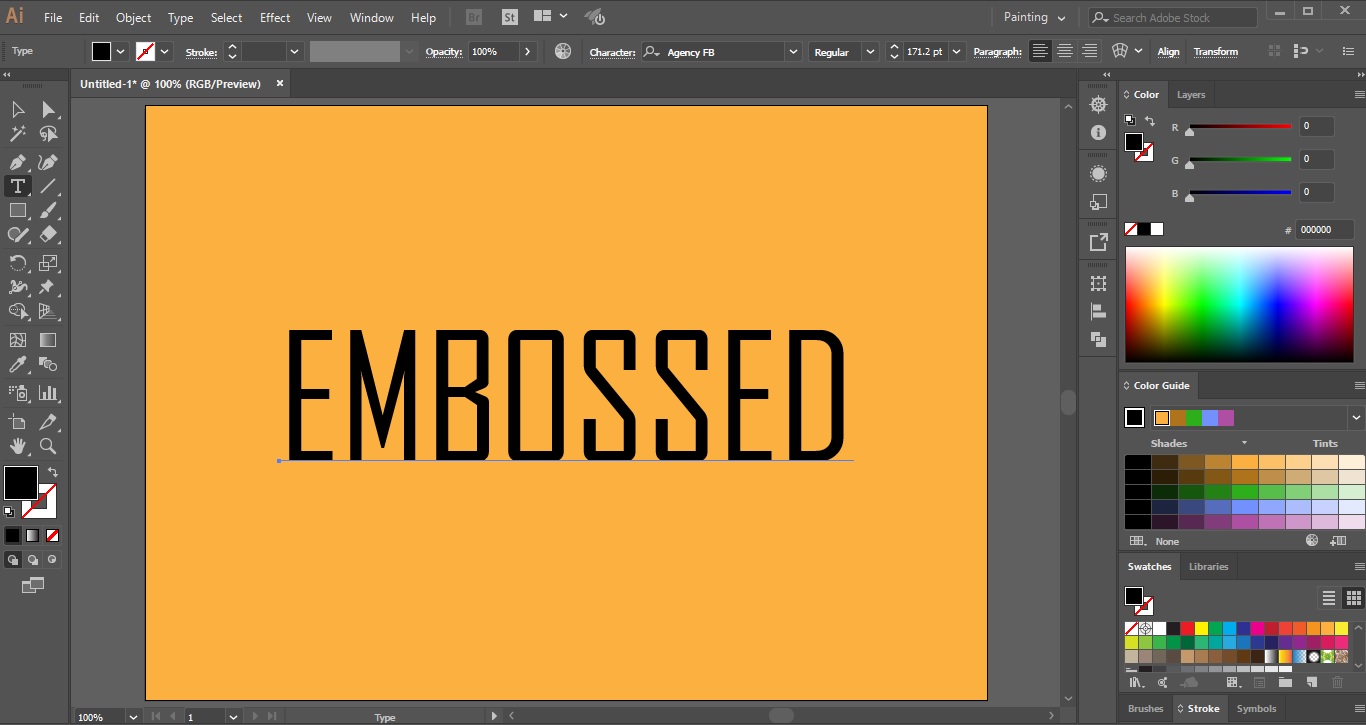Open the Object menu
Viewport: 1366px width, 725px height.
(x=133, y=17)
